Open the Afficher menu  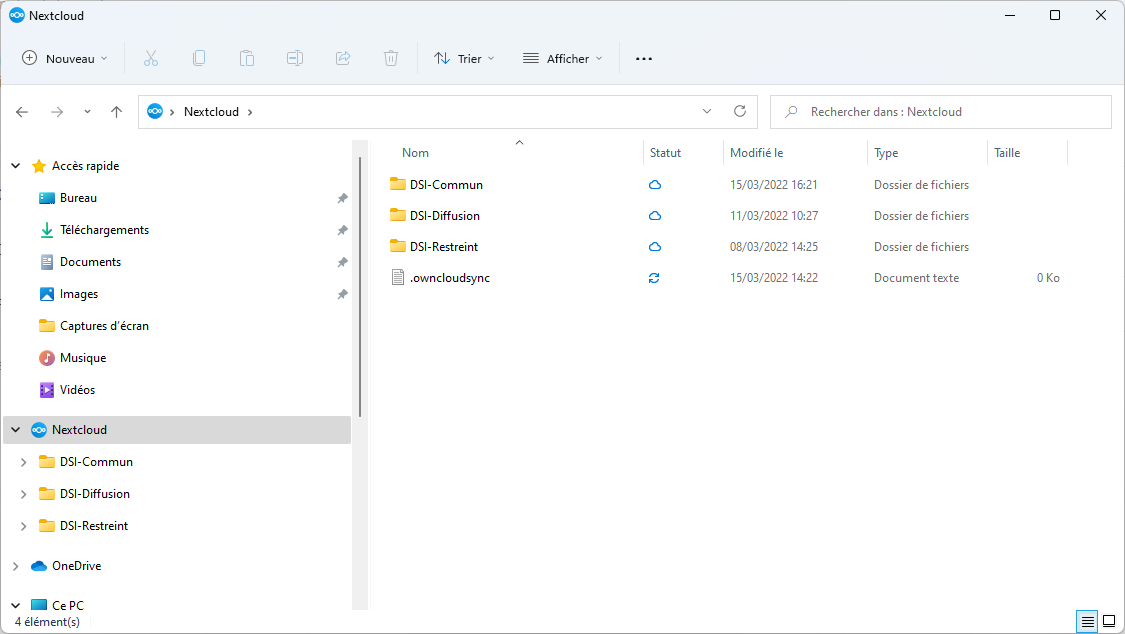tap(562, 58)
